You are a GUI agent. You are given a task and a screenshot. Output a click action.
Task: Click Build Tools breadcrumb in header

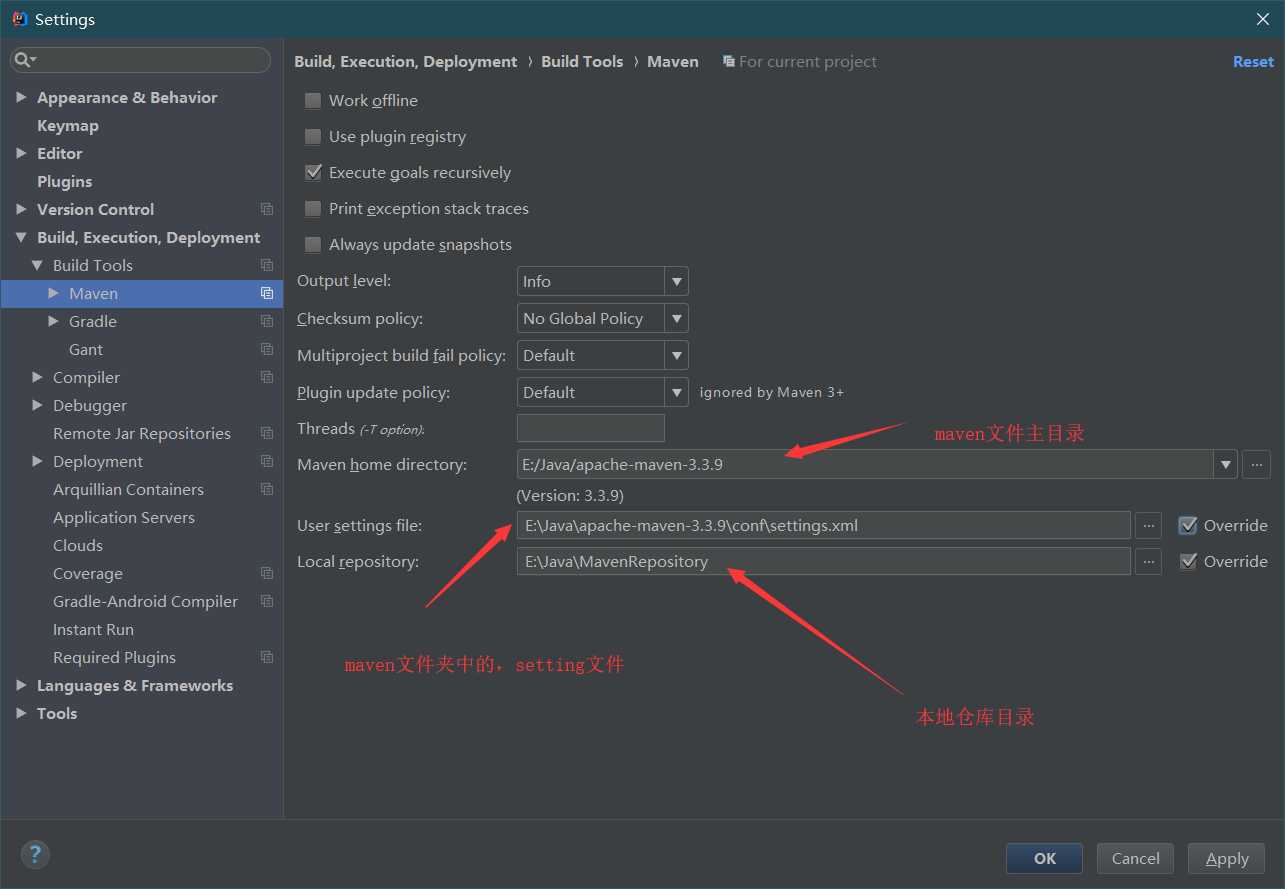(582, 61)
